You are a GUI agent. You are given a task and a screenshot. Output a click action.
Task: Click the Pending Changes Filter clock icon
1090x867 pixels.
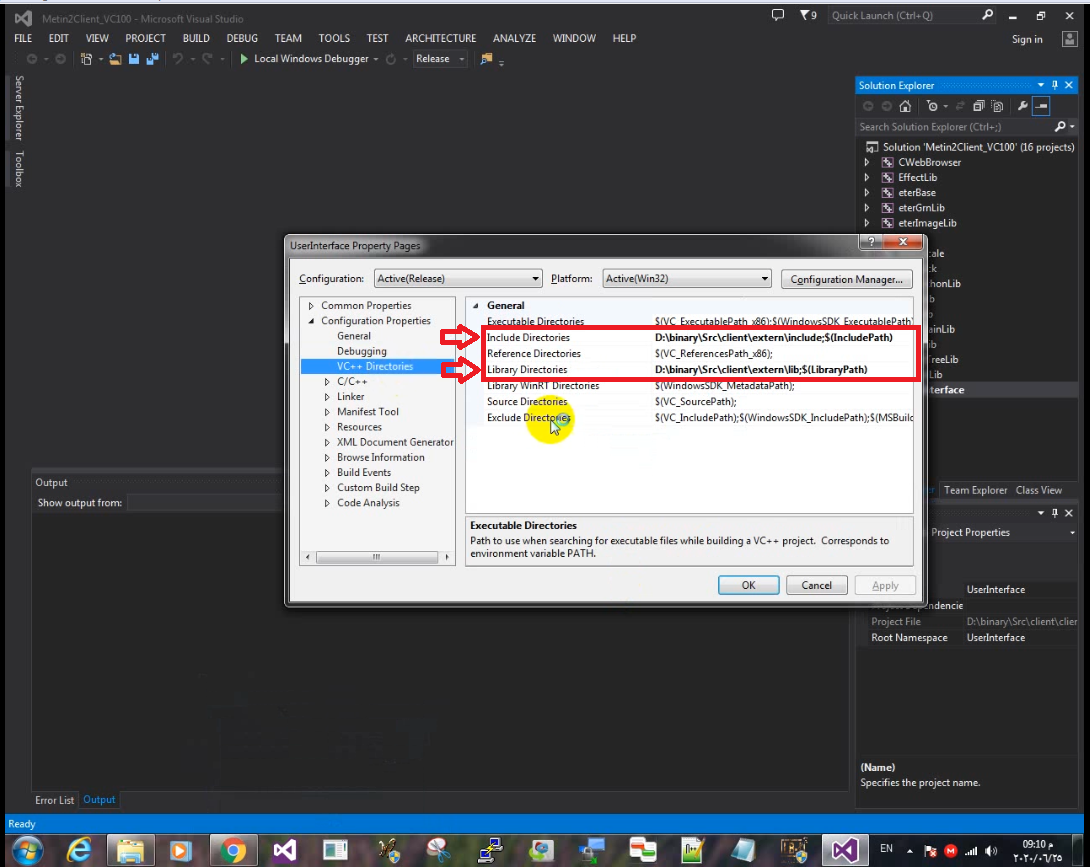[932, 106]
